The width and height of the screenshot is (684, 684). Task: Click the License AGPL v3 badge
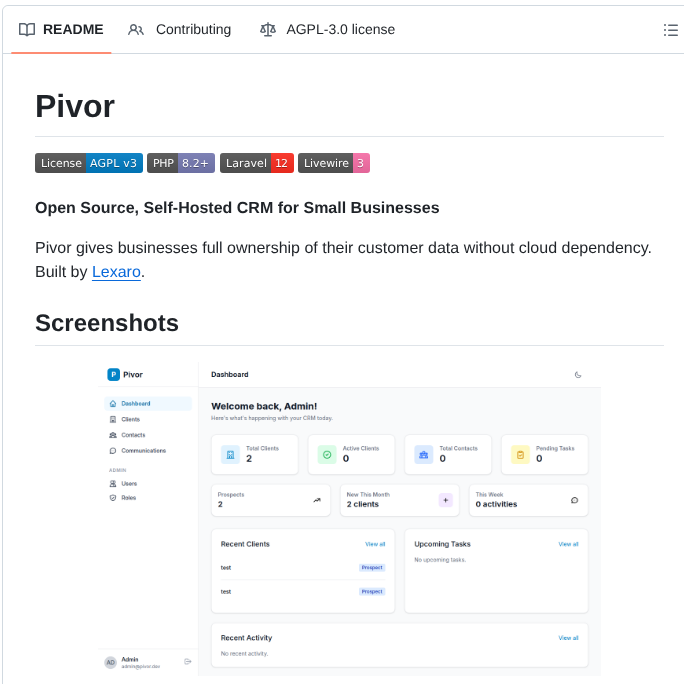(89, 163)
